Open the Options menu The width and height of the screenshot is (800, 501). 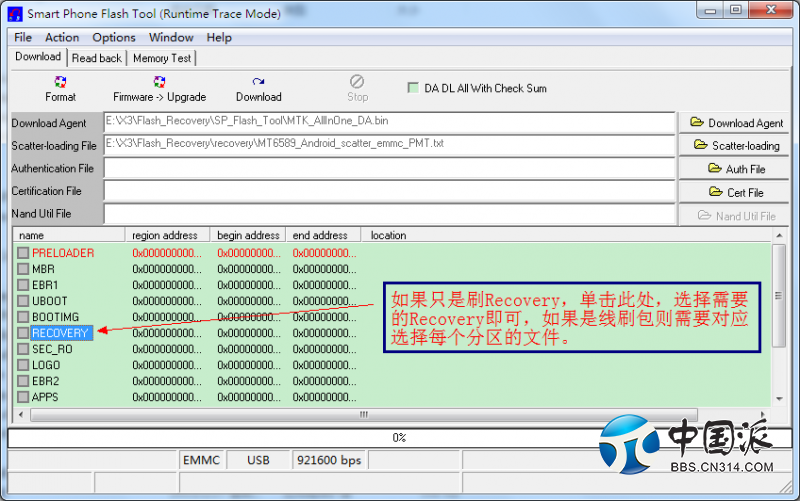pos(114,37)
